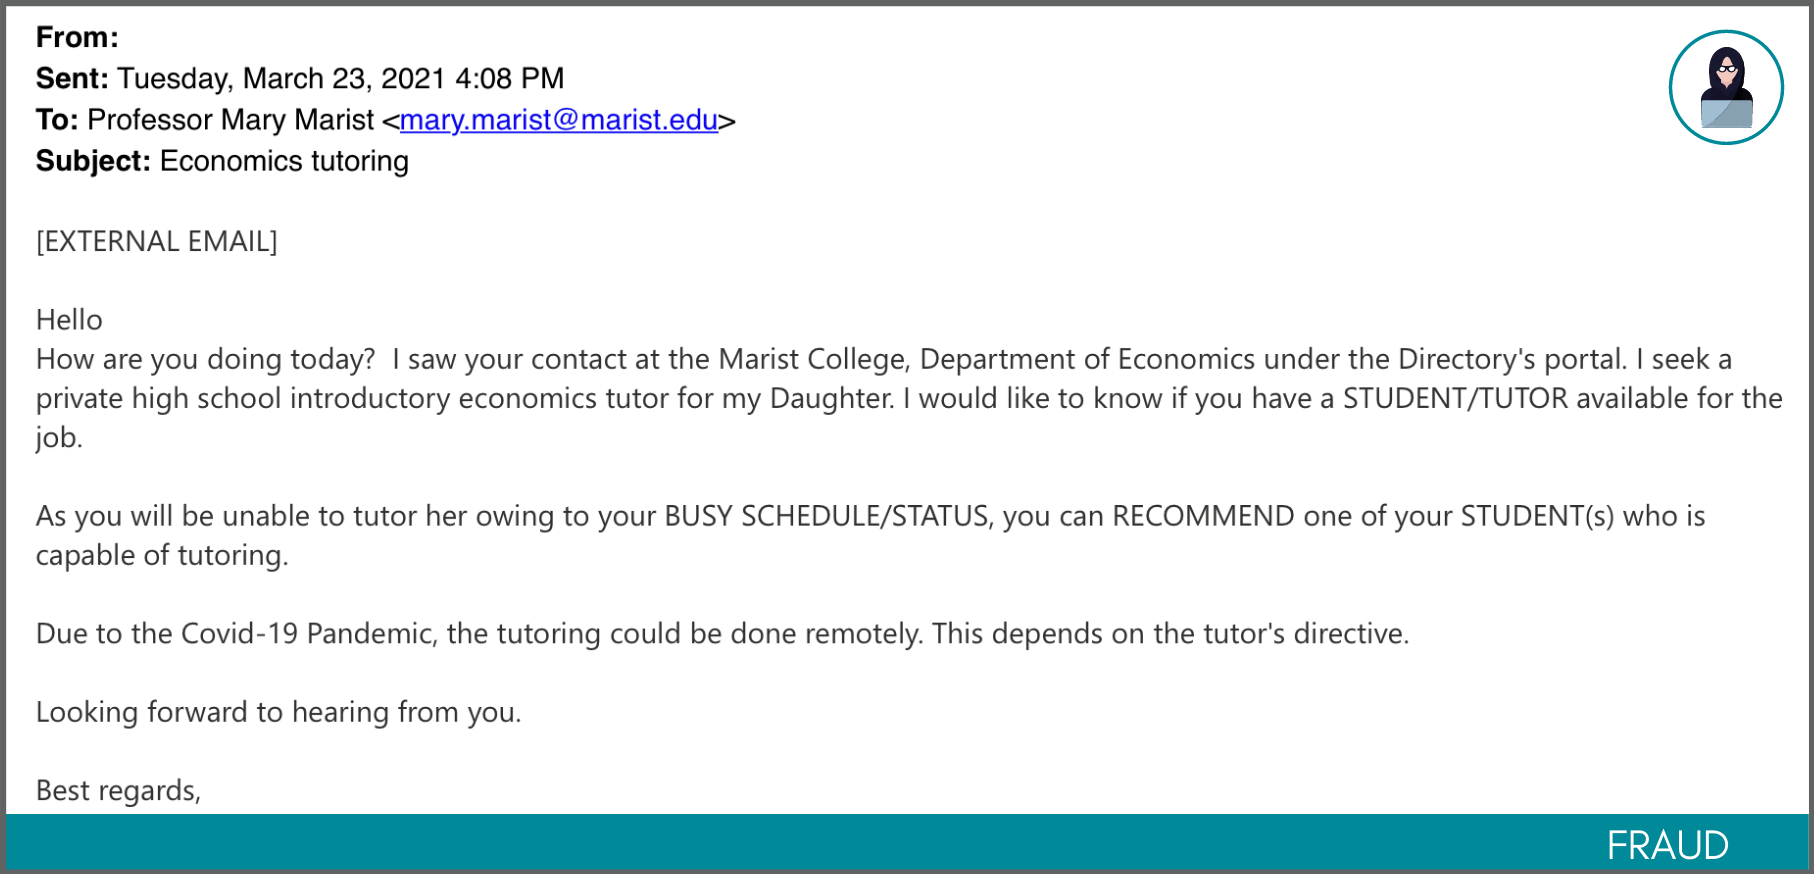
Task: Click Professor Mary Marist recipient name
Action: pyautogui.click(x=231, y=120)
